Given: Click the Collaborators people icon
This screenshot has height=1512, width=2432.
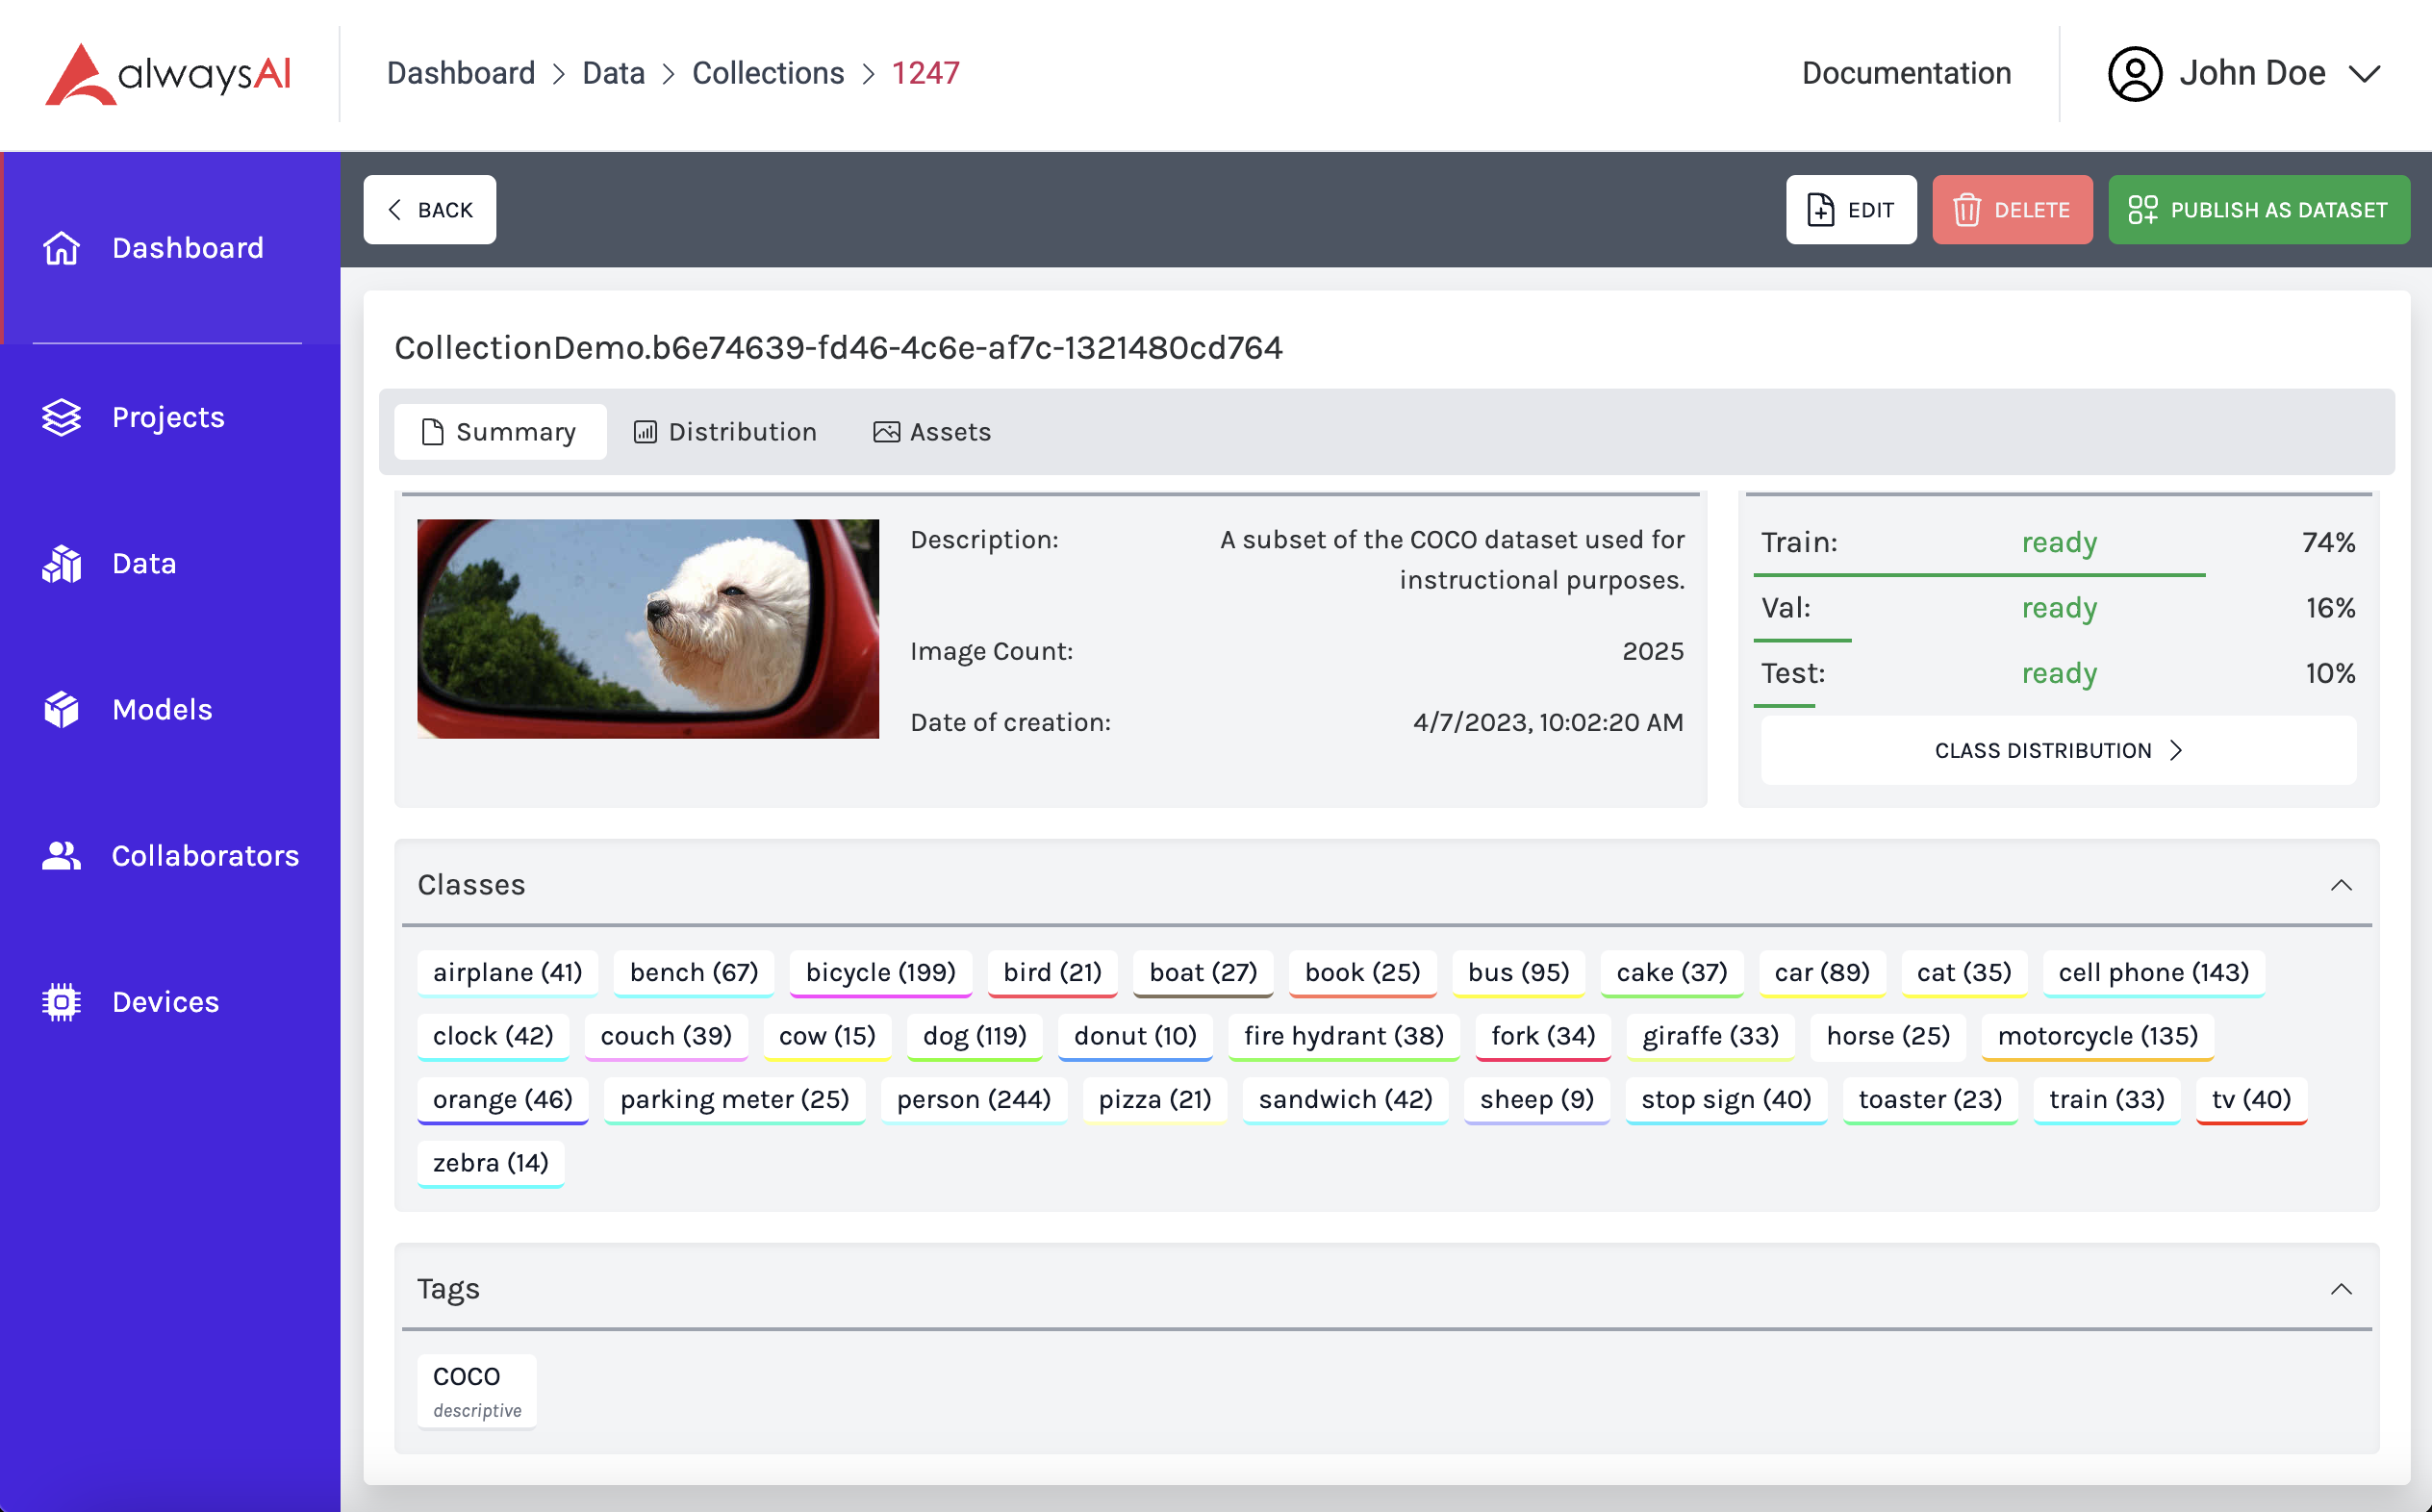Looking at the screenshot, I should tap(61, 856).
